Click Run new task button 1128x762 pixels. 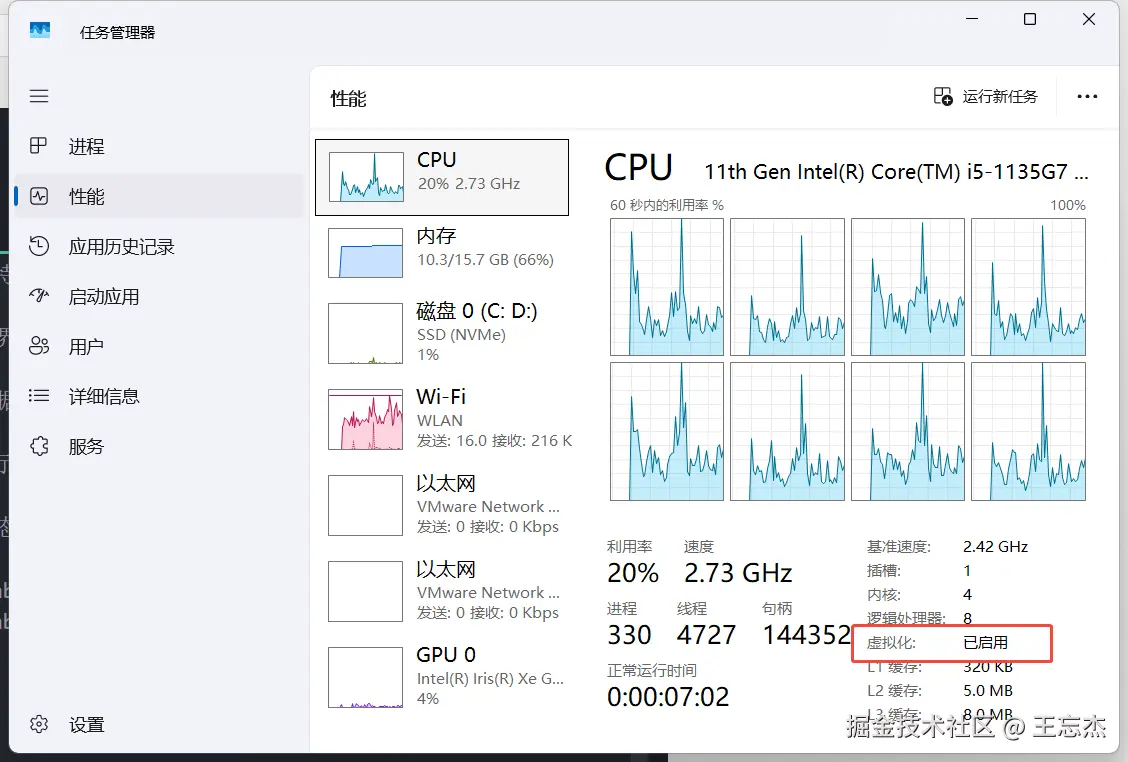(985, 97)
